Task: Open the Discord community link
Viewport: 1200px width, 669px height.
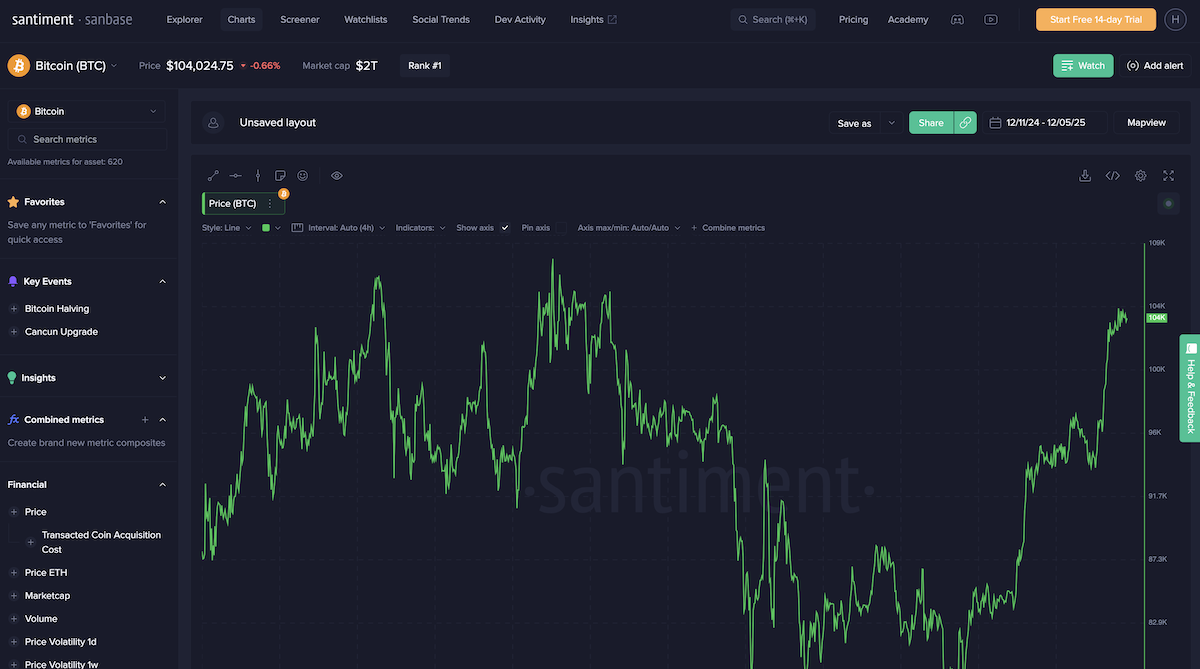Action: coord(957,19)
